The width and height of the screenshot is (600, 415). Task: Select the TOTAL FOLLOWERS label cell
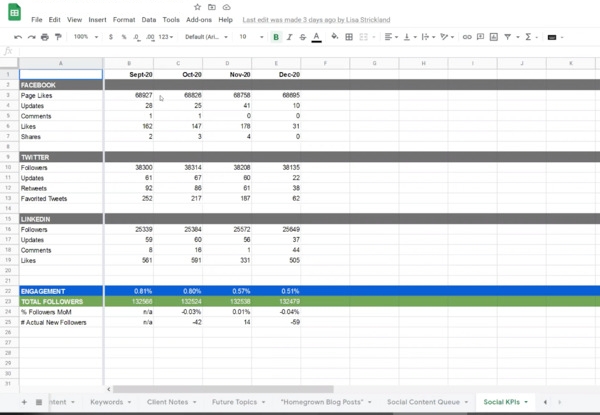(x=61, y=301)
